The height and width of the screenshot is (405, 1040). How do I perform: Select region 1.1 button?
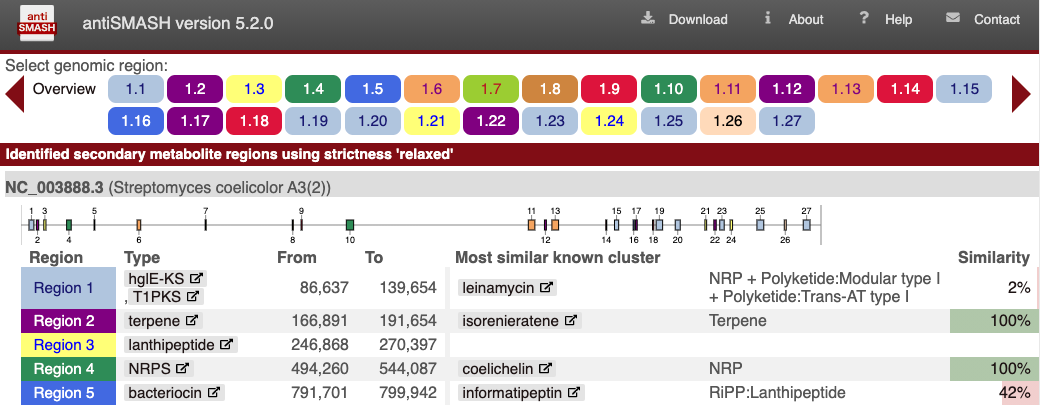136,89
